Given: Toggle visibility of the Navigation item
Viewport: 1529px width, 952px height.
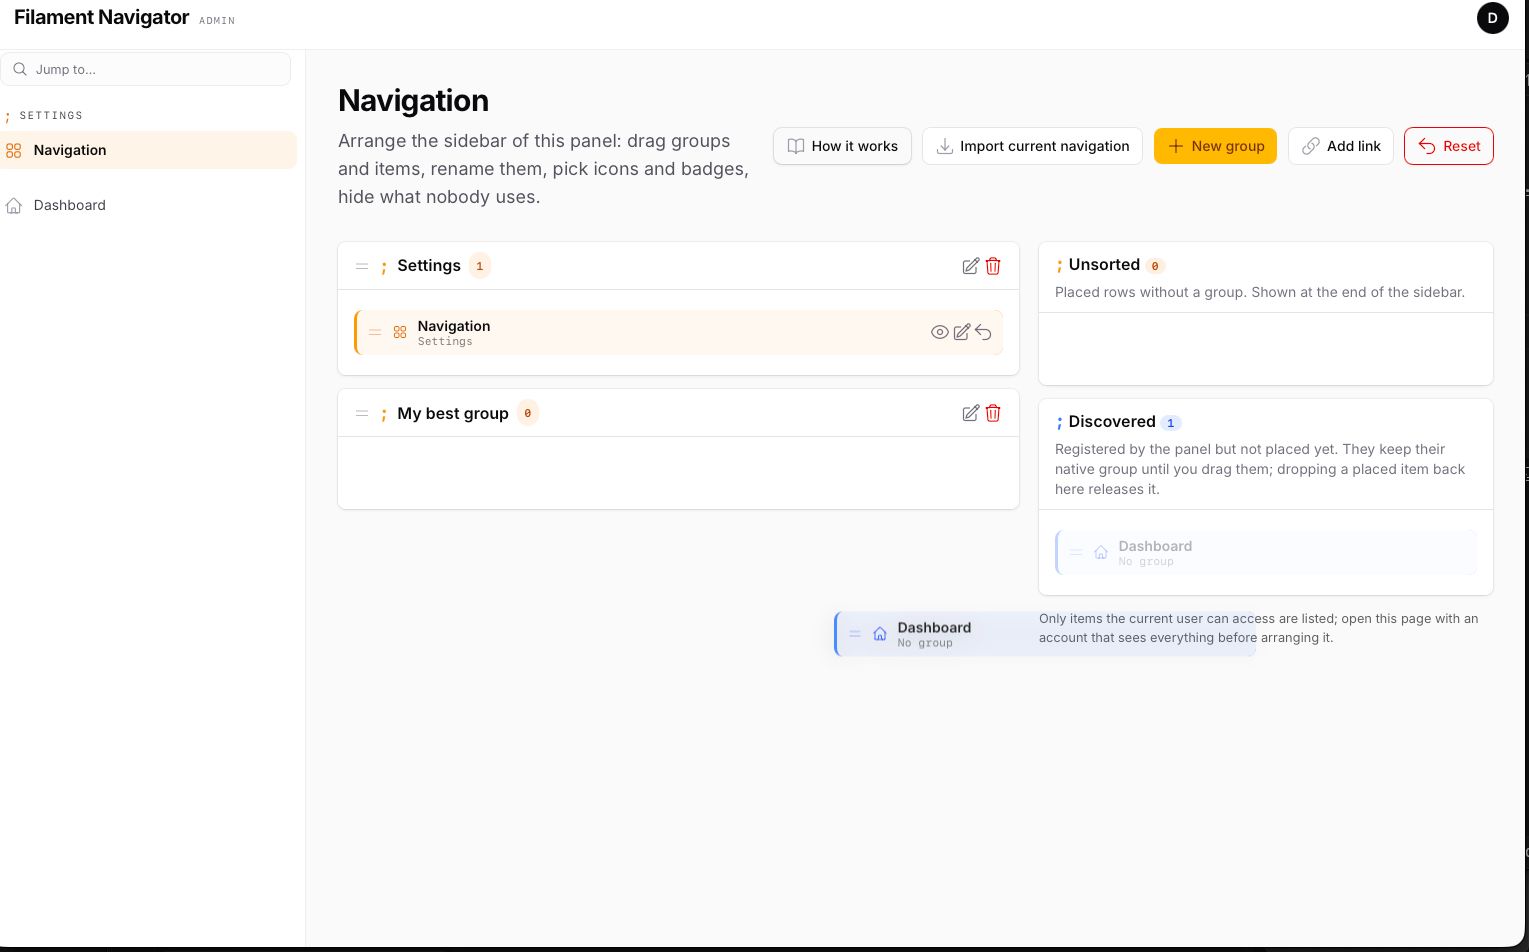Looking at the screenshot, I should point(939,332).
